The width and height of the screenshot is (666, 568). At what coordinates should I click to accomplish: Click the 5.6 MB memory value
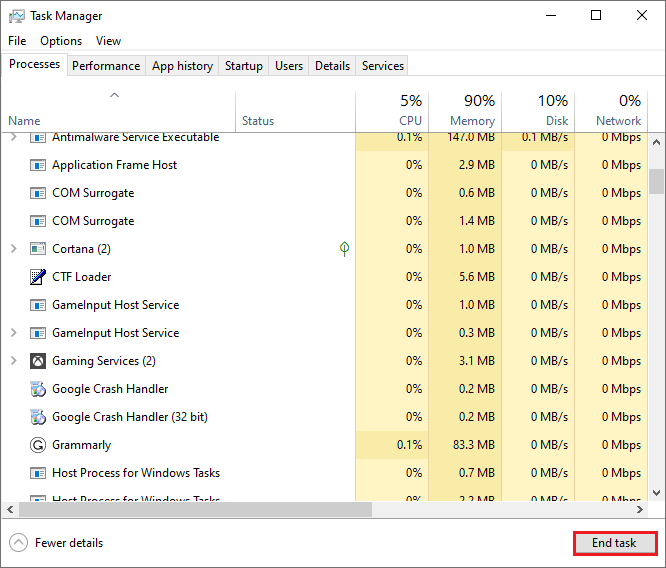click(477, 277)
